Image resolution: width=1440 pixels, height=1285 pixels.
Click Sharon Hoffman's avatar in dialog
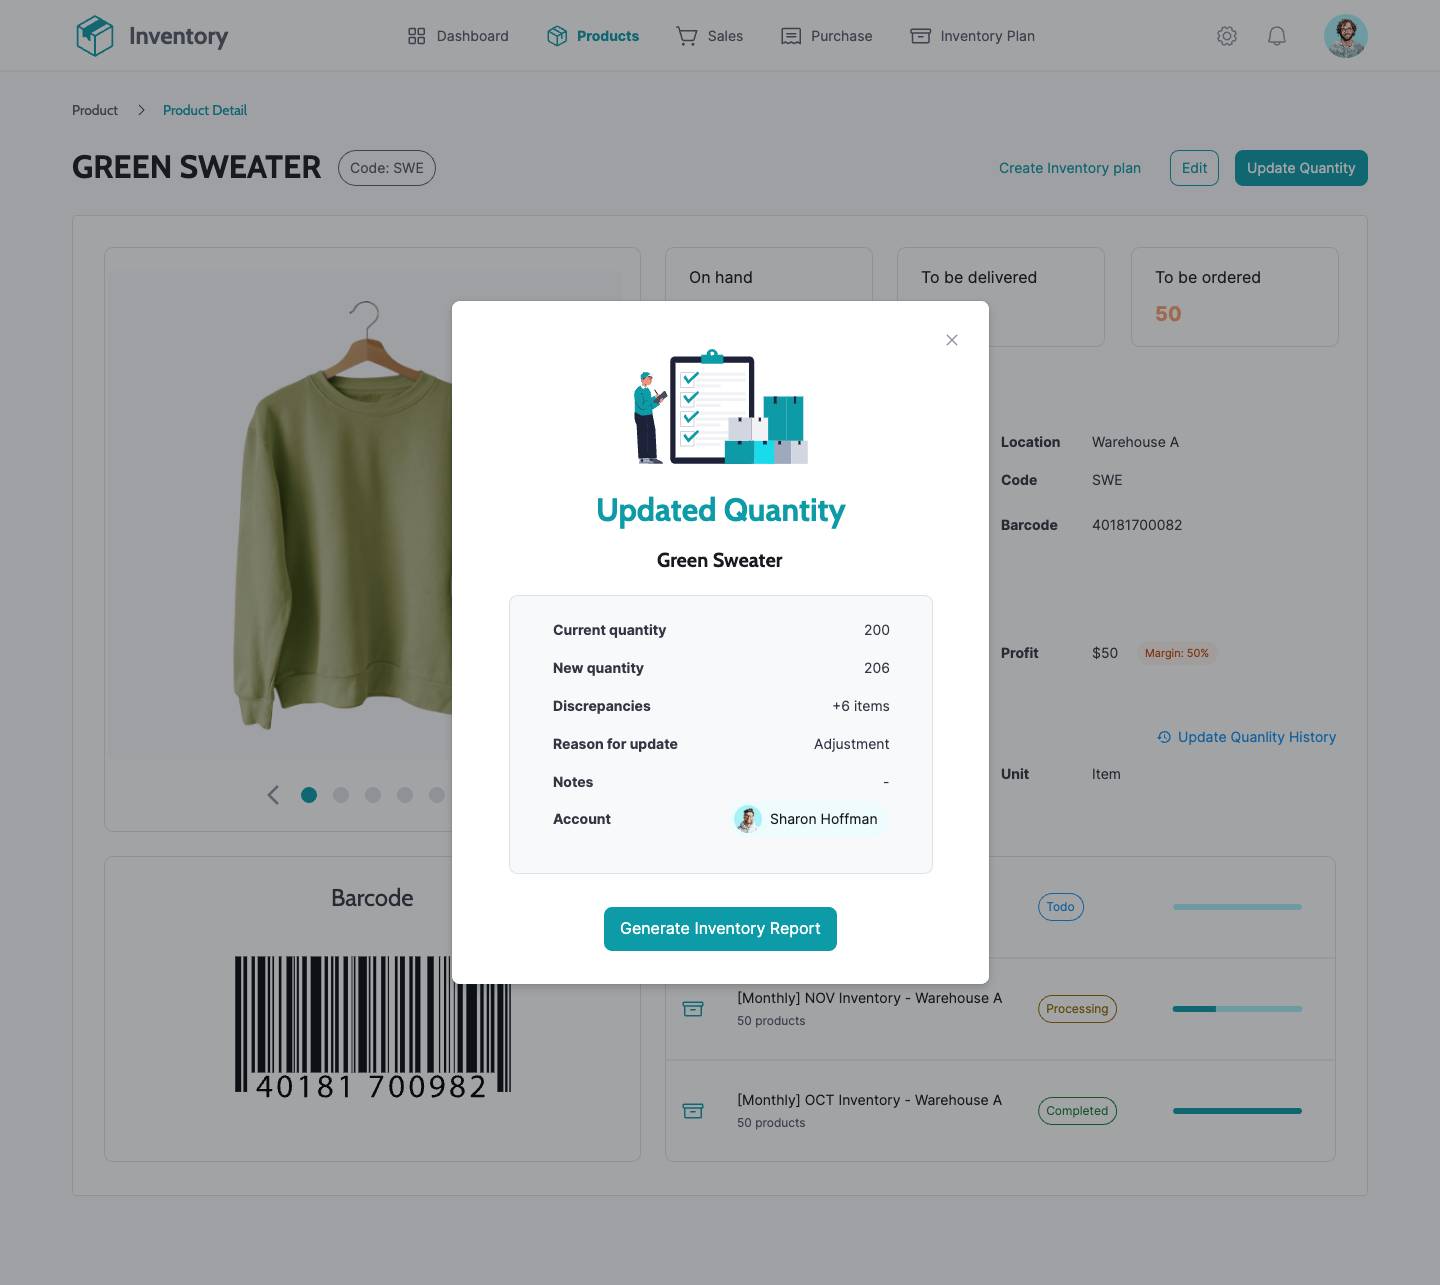pos(748,819)
